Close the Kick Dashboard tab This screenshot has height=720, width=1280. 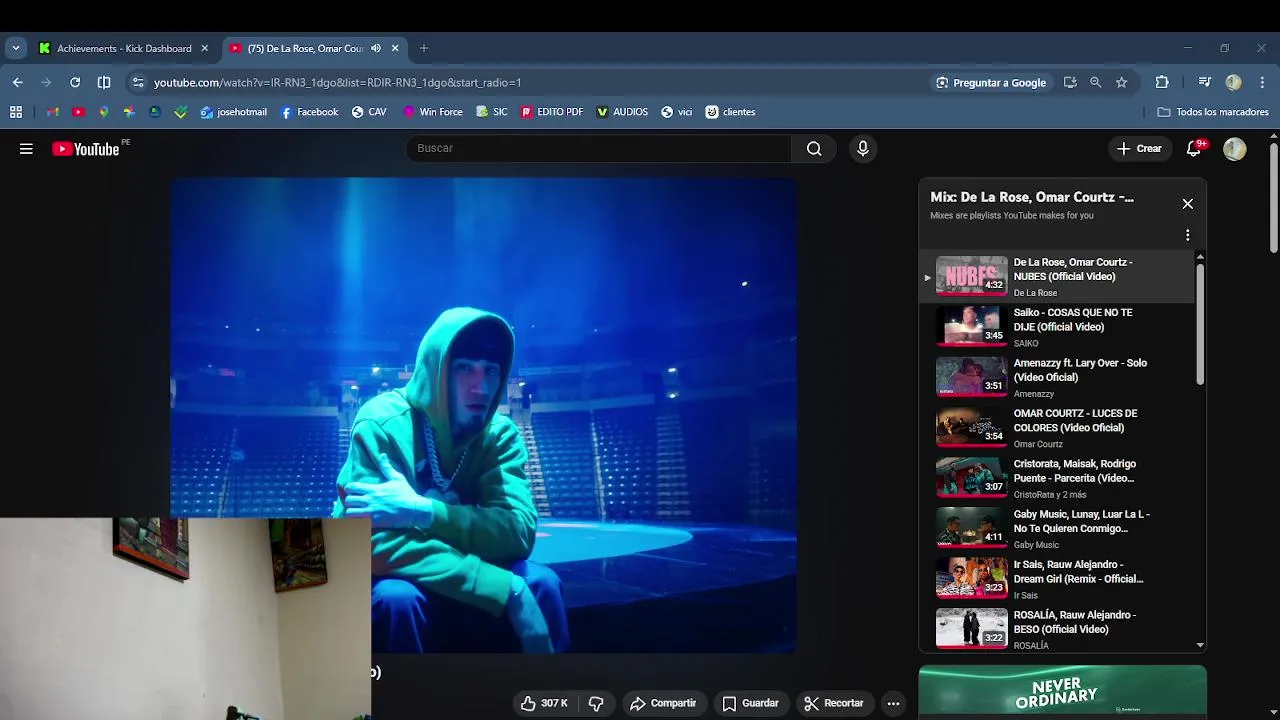point(205,48)
